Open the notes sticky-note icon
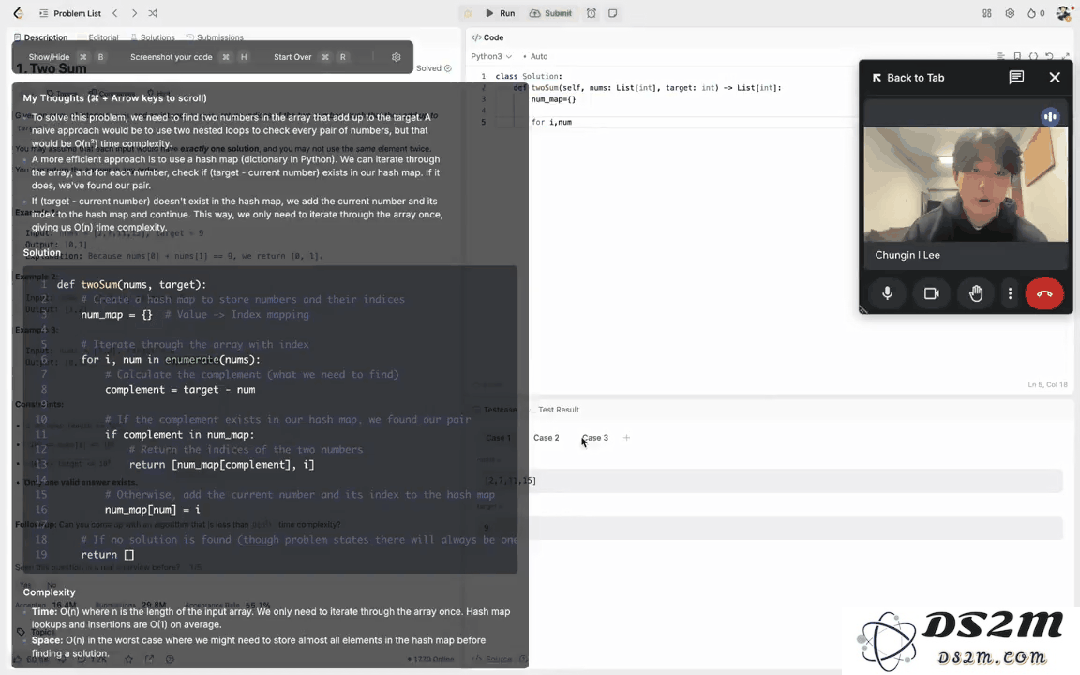The height and width of the screenshot is (675, 1080). click(x=612, y=13)
